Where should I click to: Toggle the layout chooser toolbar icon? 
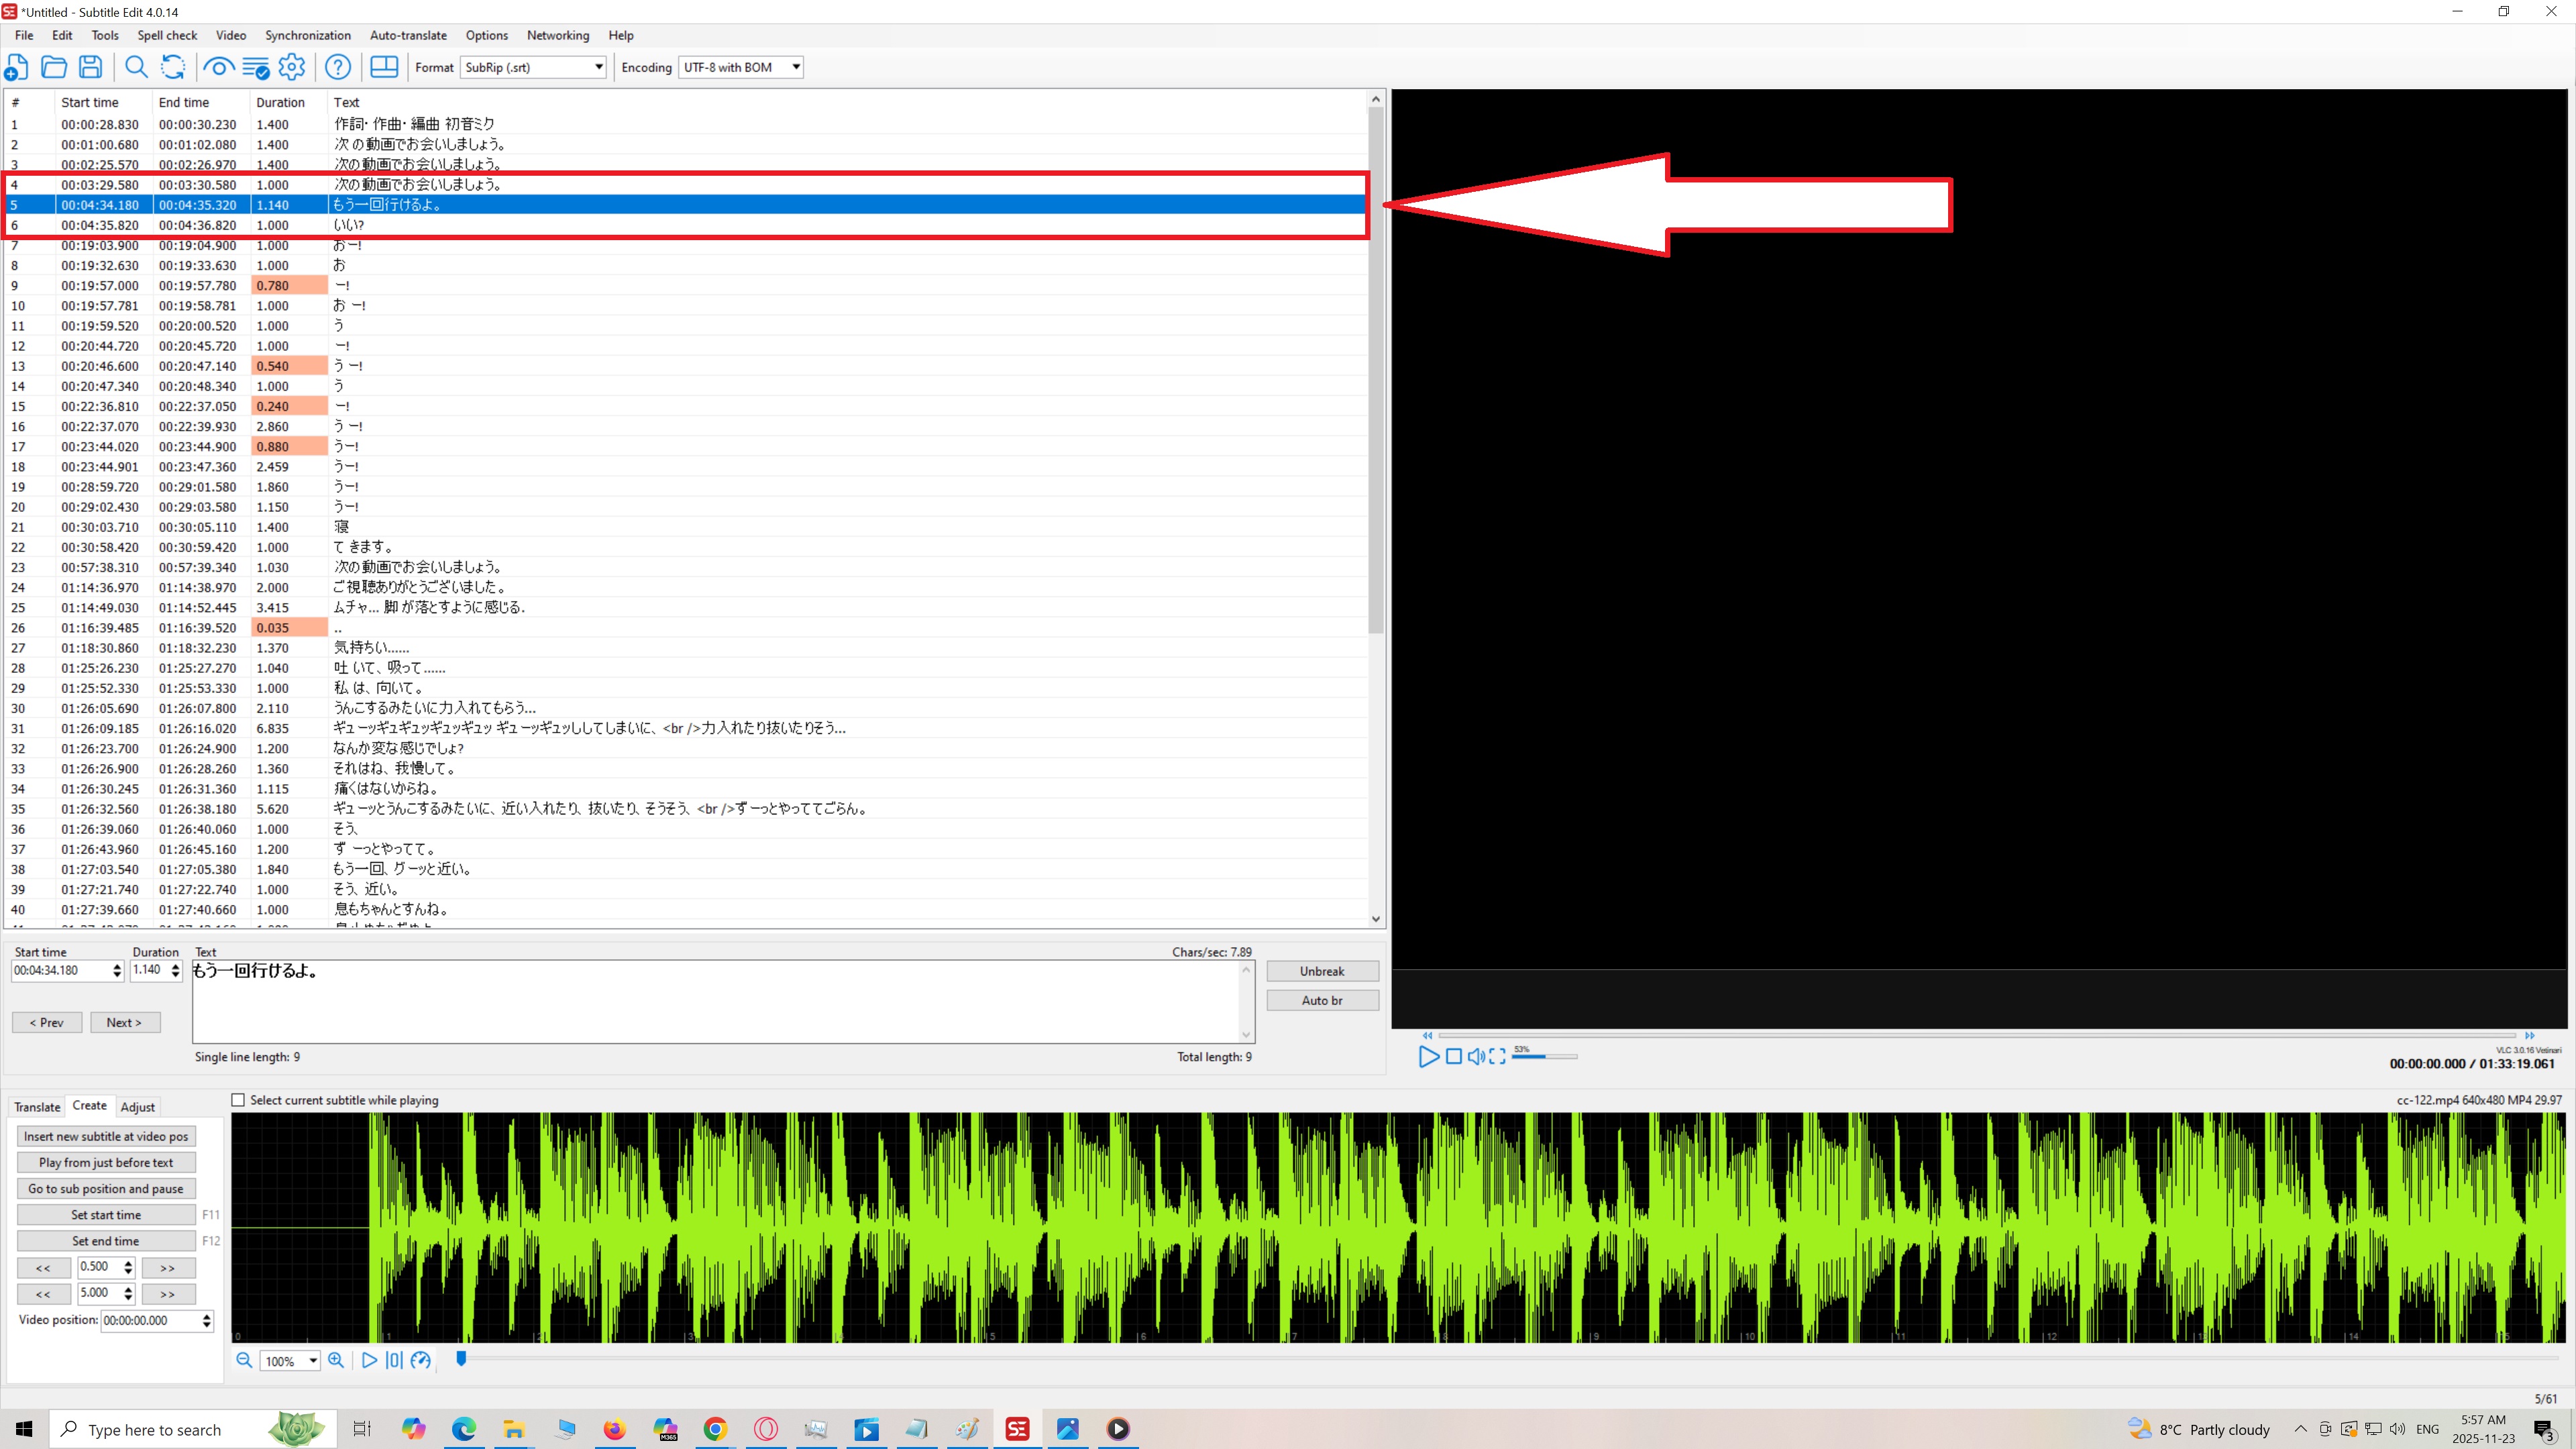[x=384, y=67]
